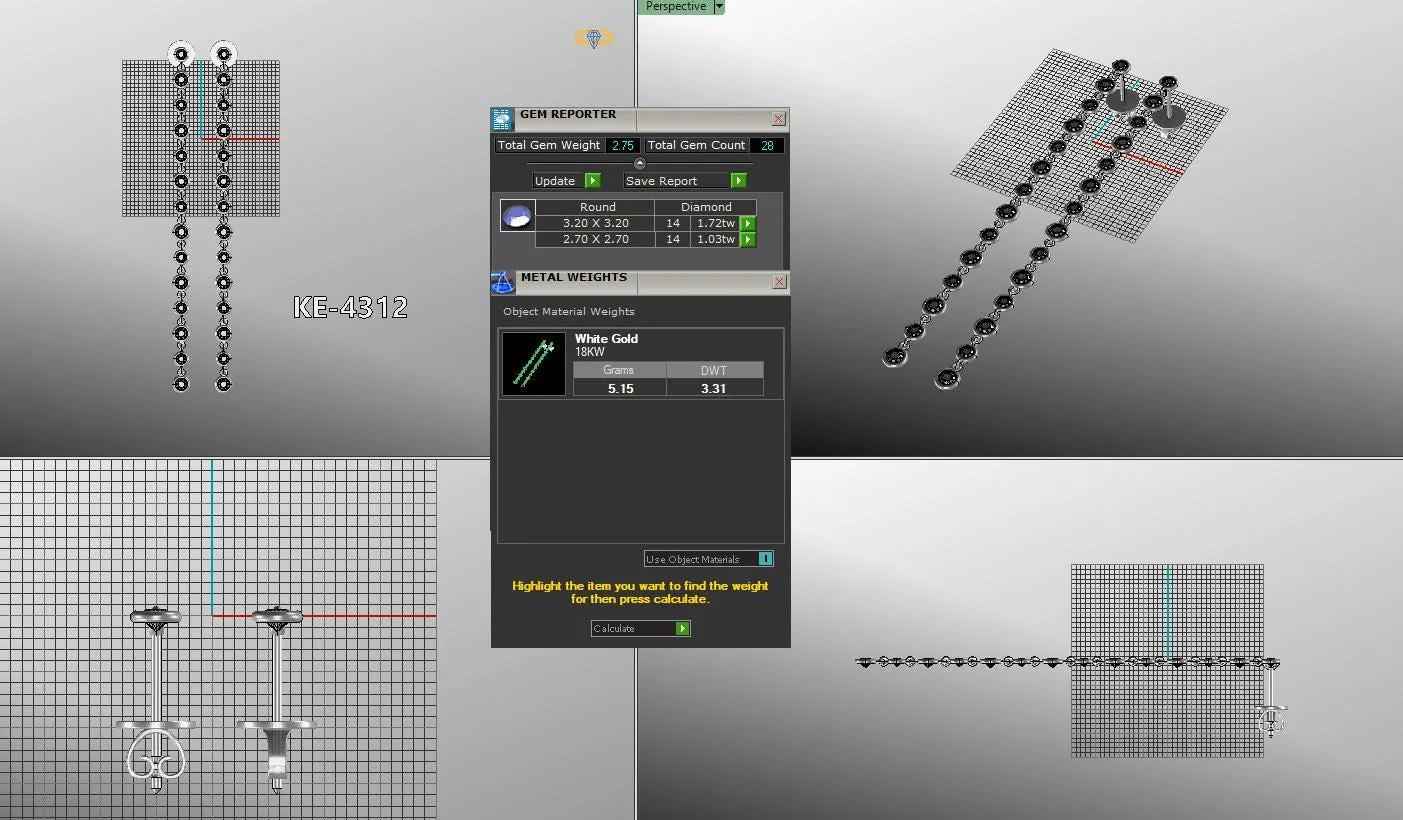Click the Total Gem Count value field

pos(767,145)
